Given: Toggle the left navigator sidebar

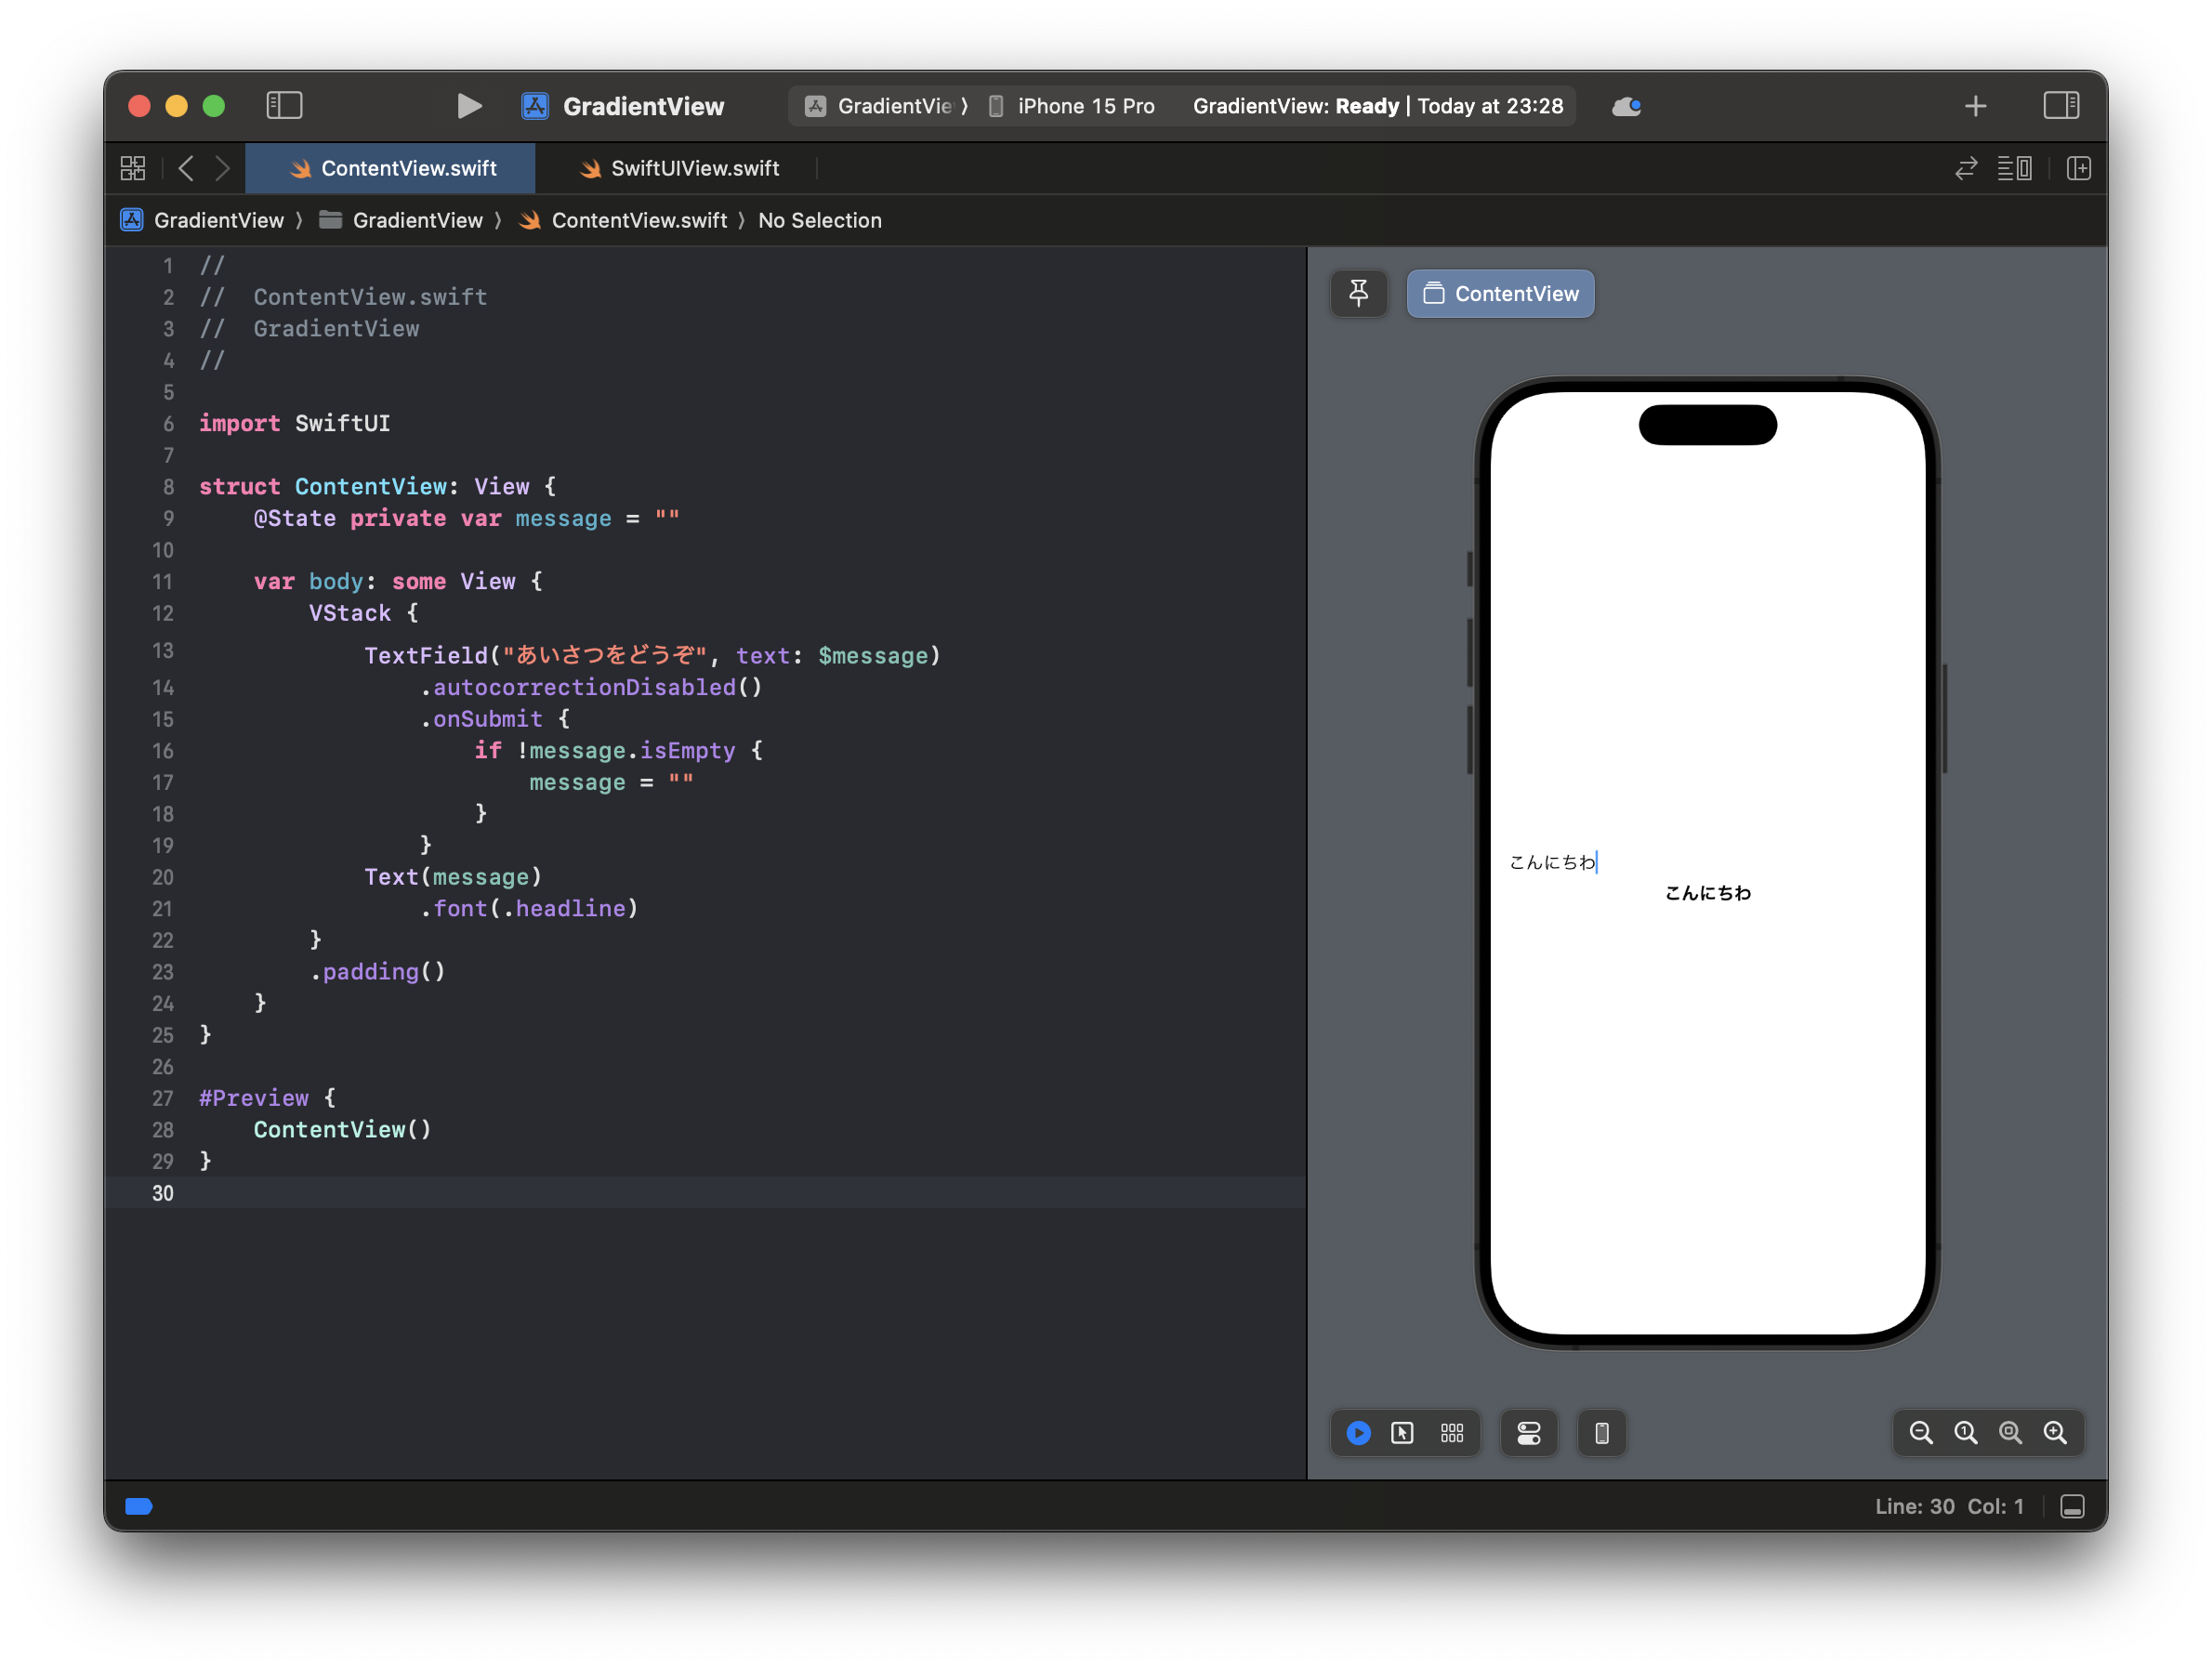Looking at the screenshot, I should pos(284,106).
